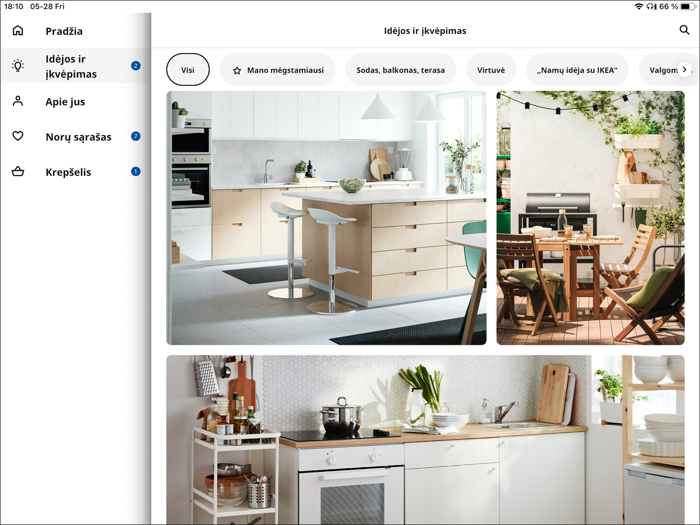Filter by Sodas, balkonas, terasa
The width and height of the screenshot is (700, 525).
click(401, 70)
